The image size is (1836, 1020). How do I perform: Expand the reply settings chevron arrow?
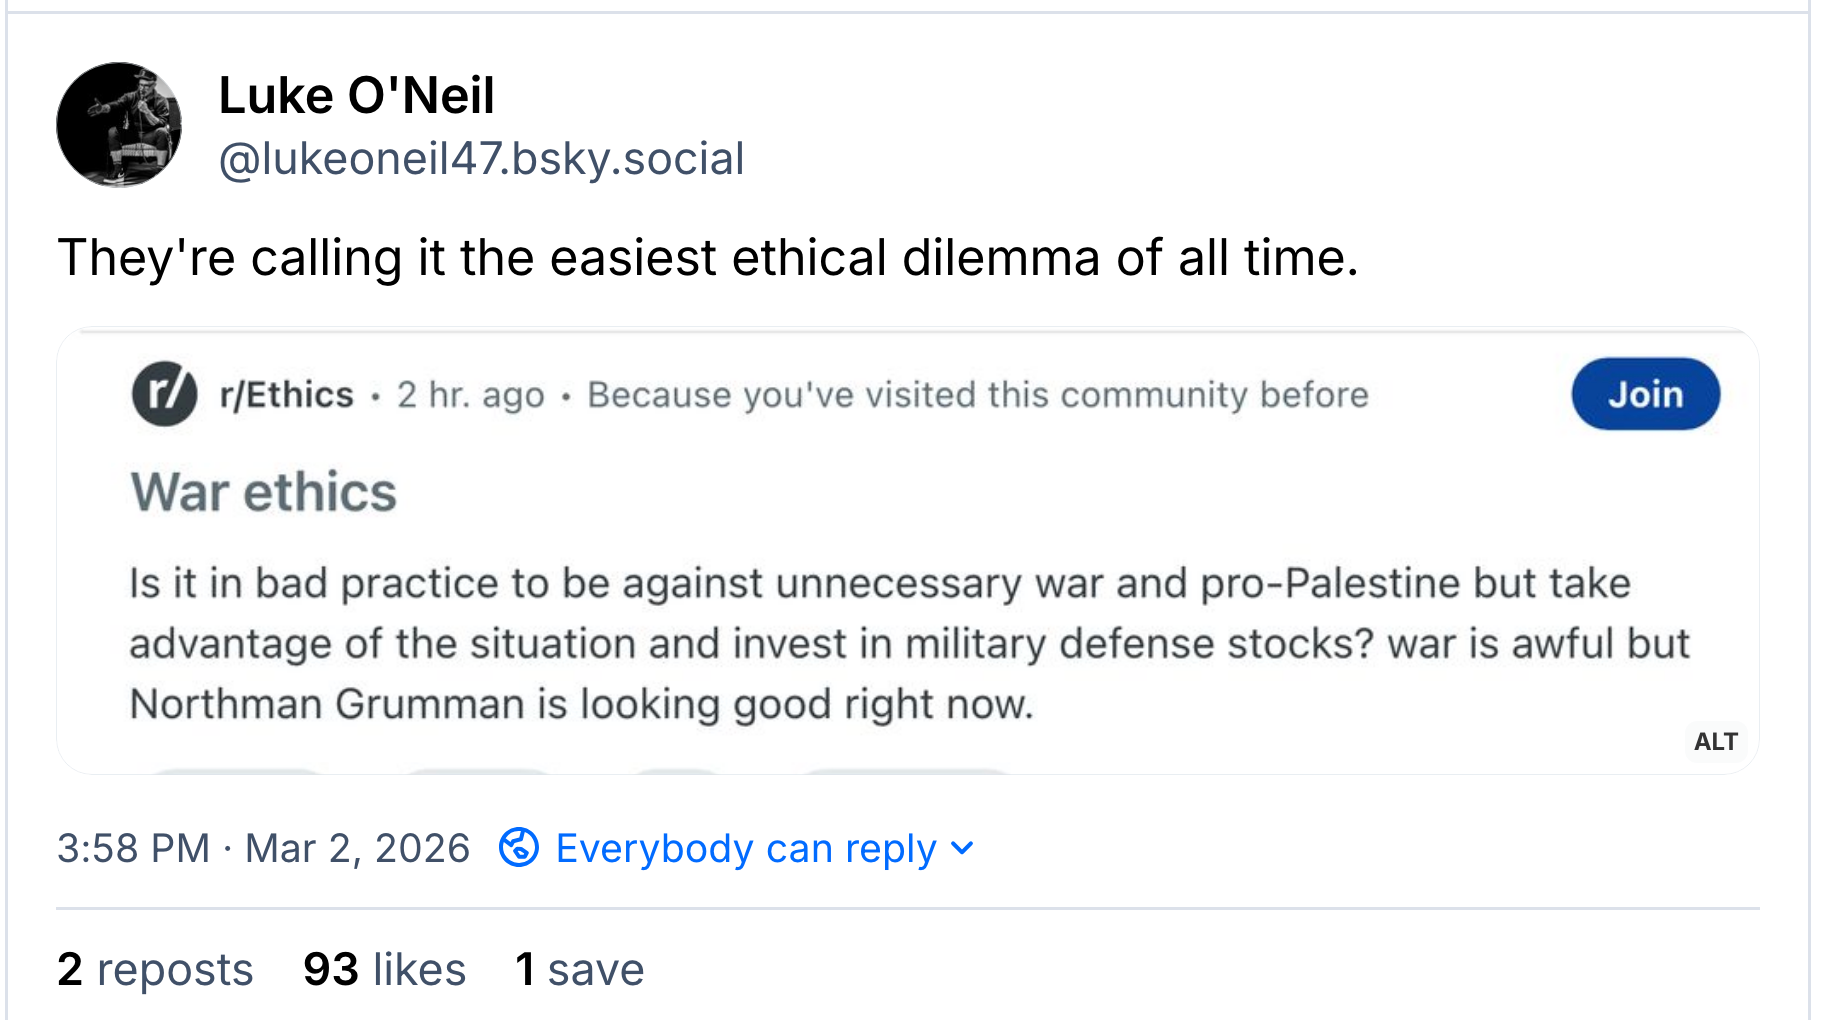pyautogui.click(x=962, y=848)
